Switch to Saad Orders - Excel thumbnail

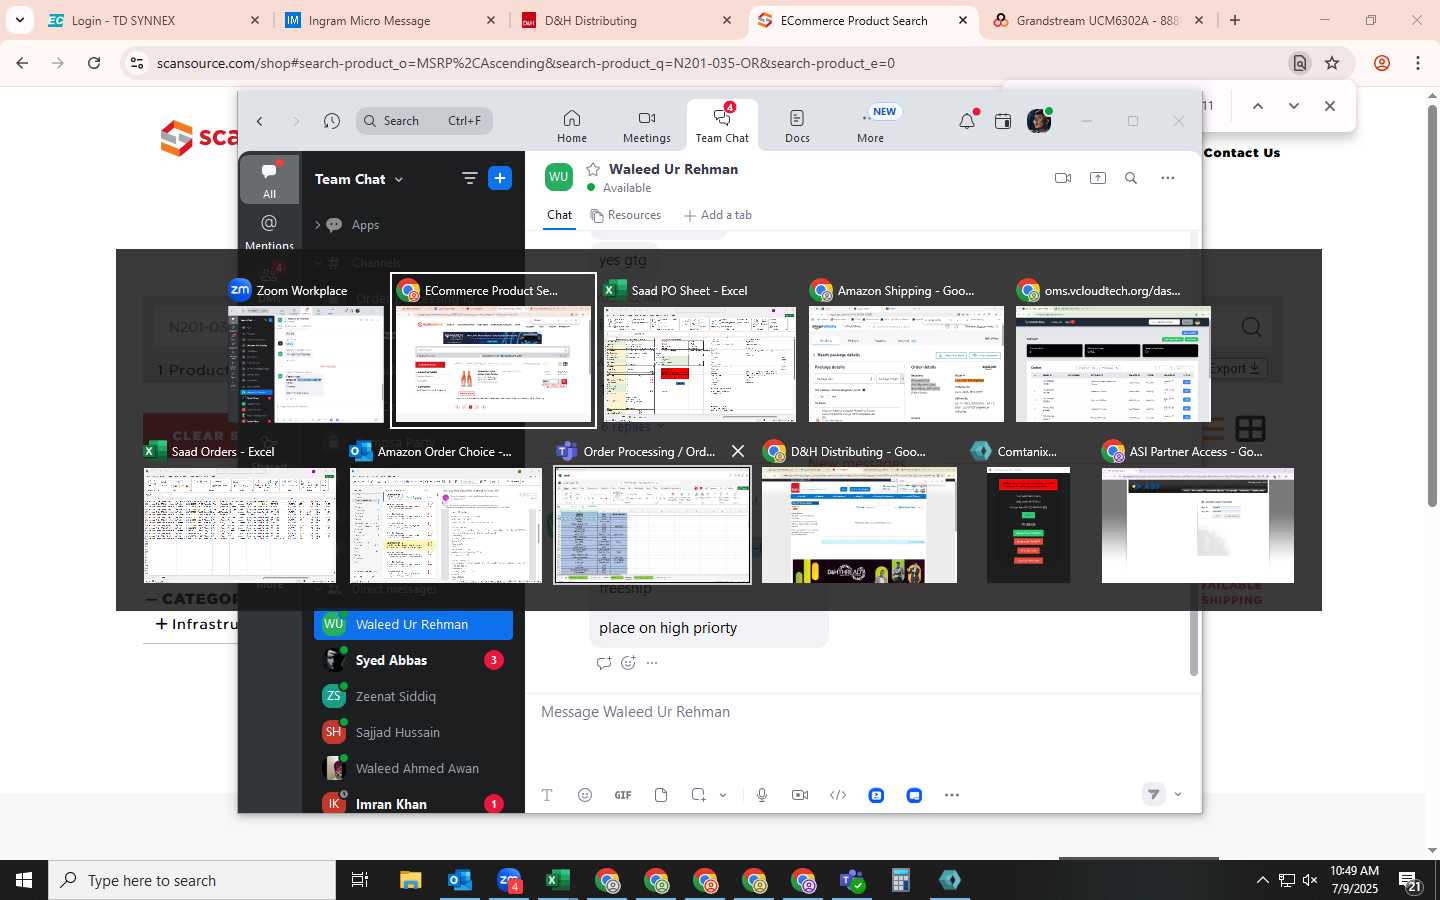tap(240, 511)
